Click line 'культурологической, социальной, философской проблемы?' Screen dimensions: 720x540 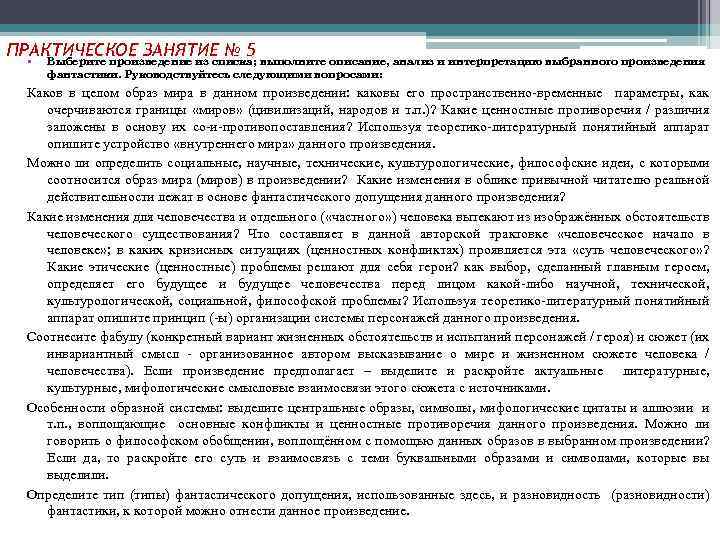[378, 301]
